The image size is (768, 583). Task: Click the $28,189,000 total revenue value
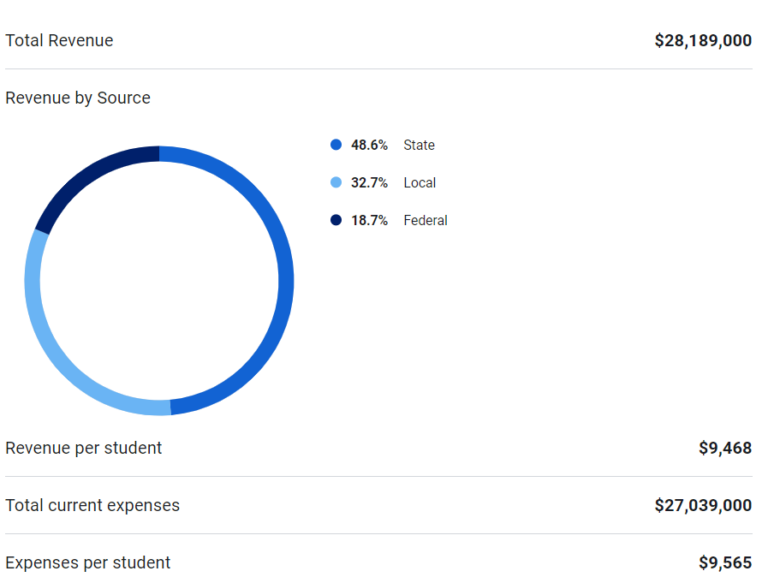703,40
